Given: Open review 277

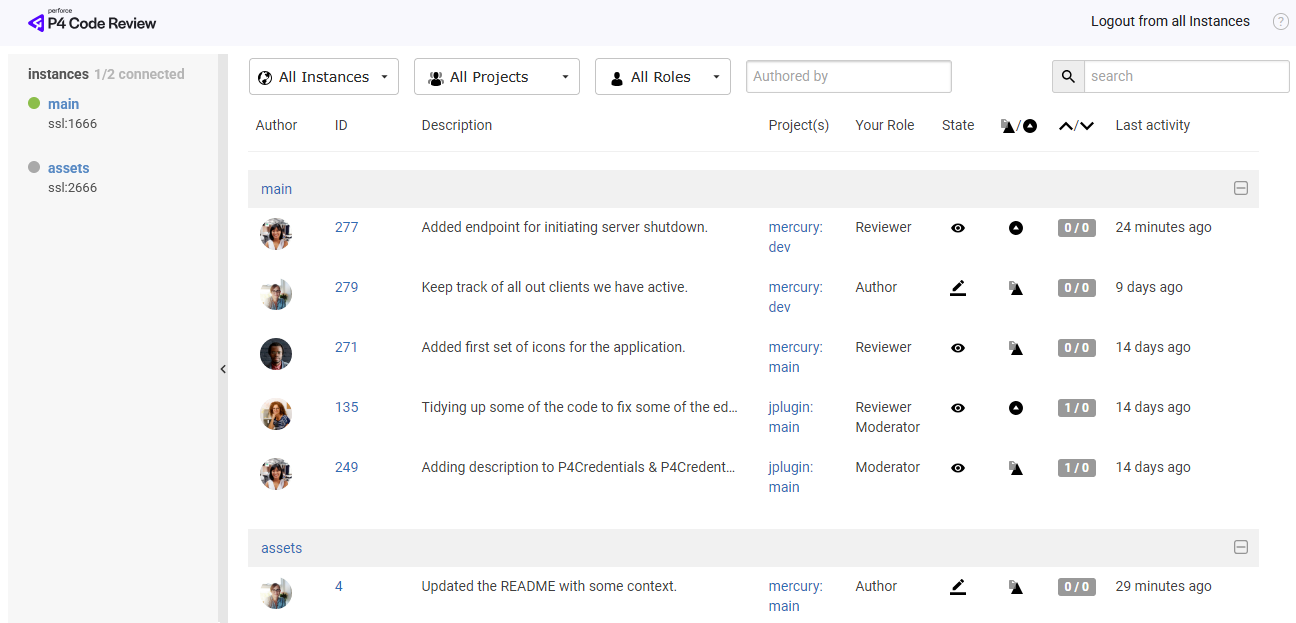Looking at the screenshot, I should point(346,227).
